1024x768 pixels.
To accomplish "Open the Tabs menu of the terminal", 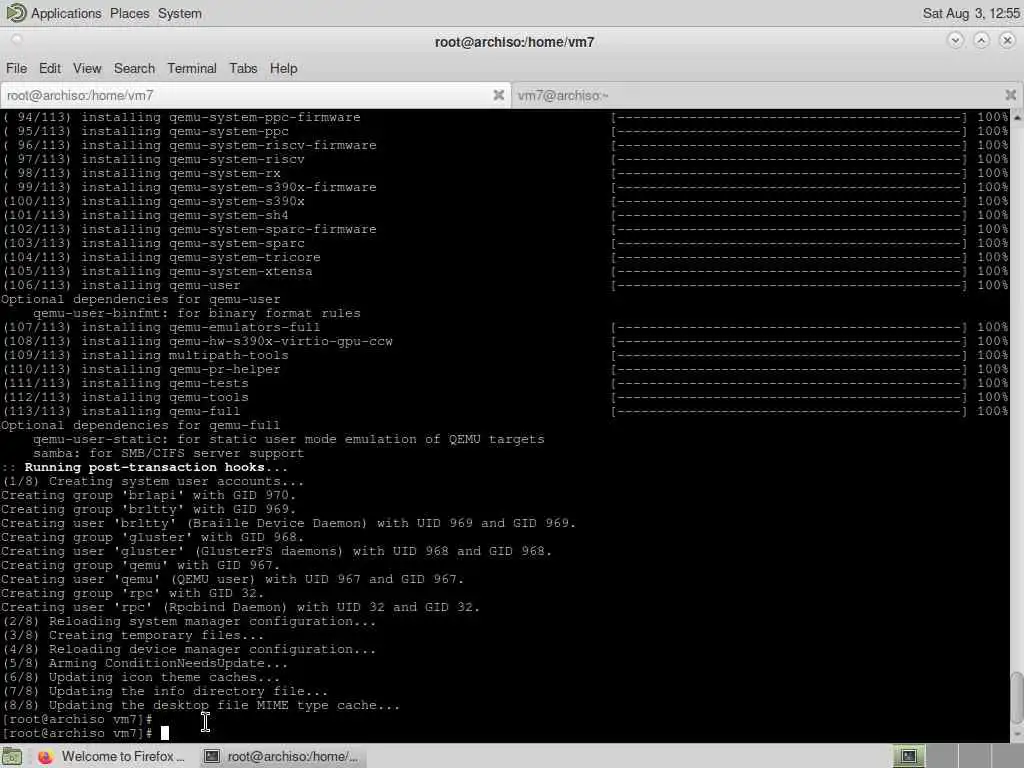I will coord(243,68).
